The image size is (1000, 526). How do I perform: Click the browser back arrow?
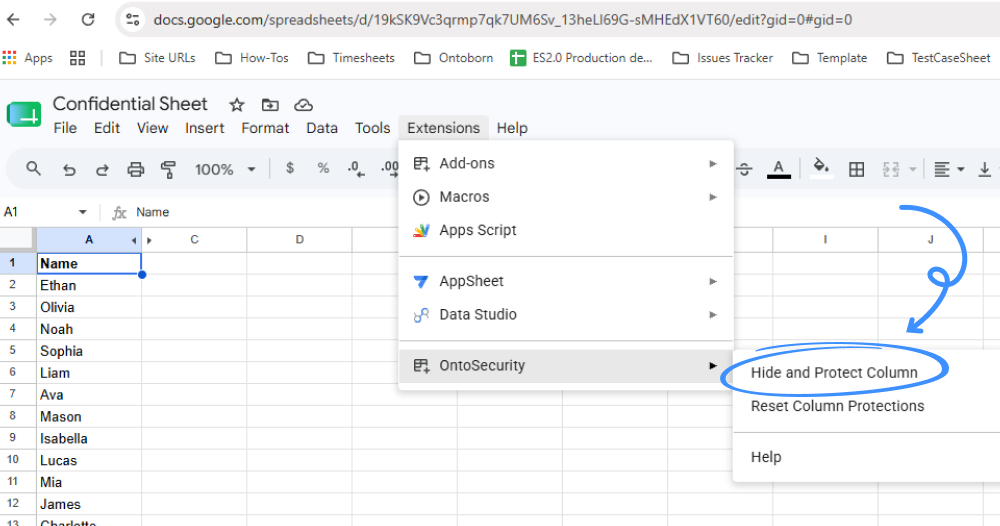click(13, 20)
